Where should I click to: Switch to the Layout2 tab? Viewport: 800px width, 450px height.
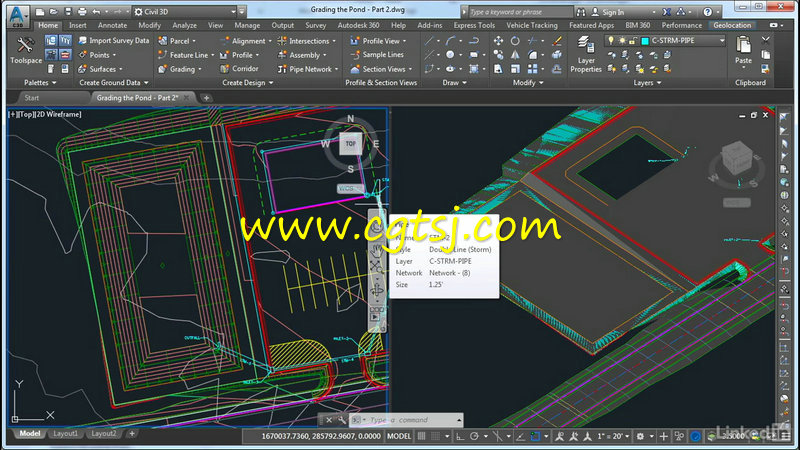pyautogui.click(x=104, y=433)
